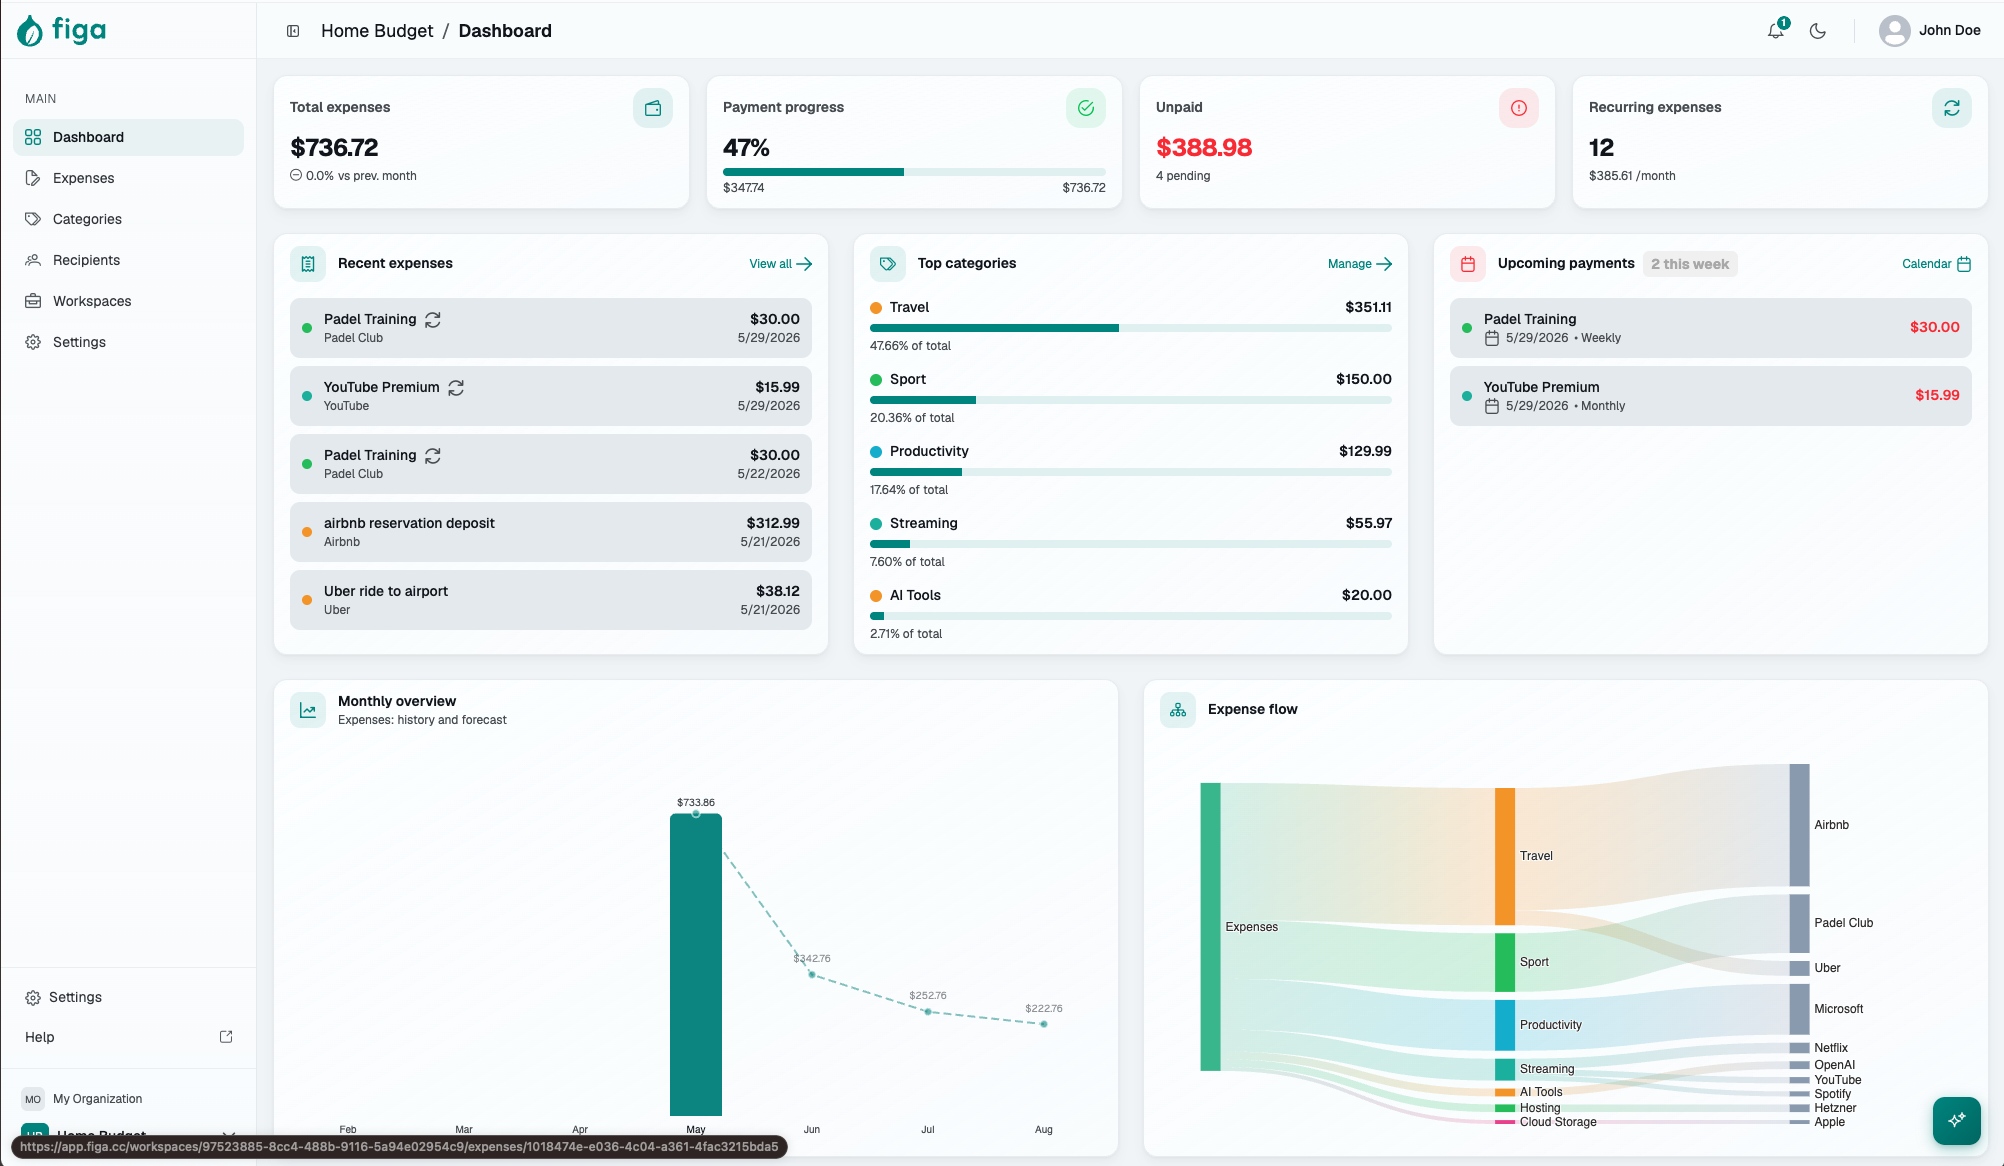Go to Expenses in the sidebar
Viewport: 2004px width, 1166px height.
(x=128, y=178)
